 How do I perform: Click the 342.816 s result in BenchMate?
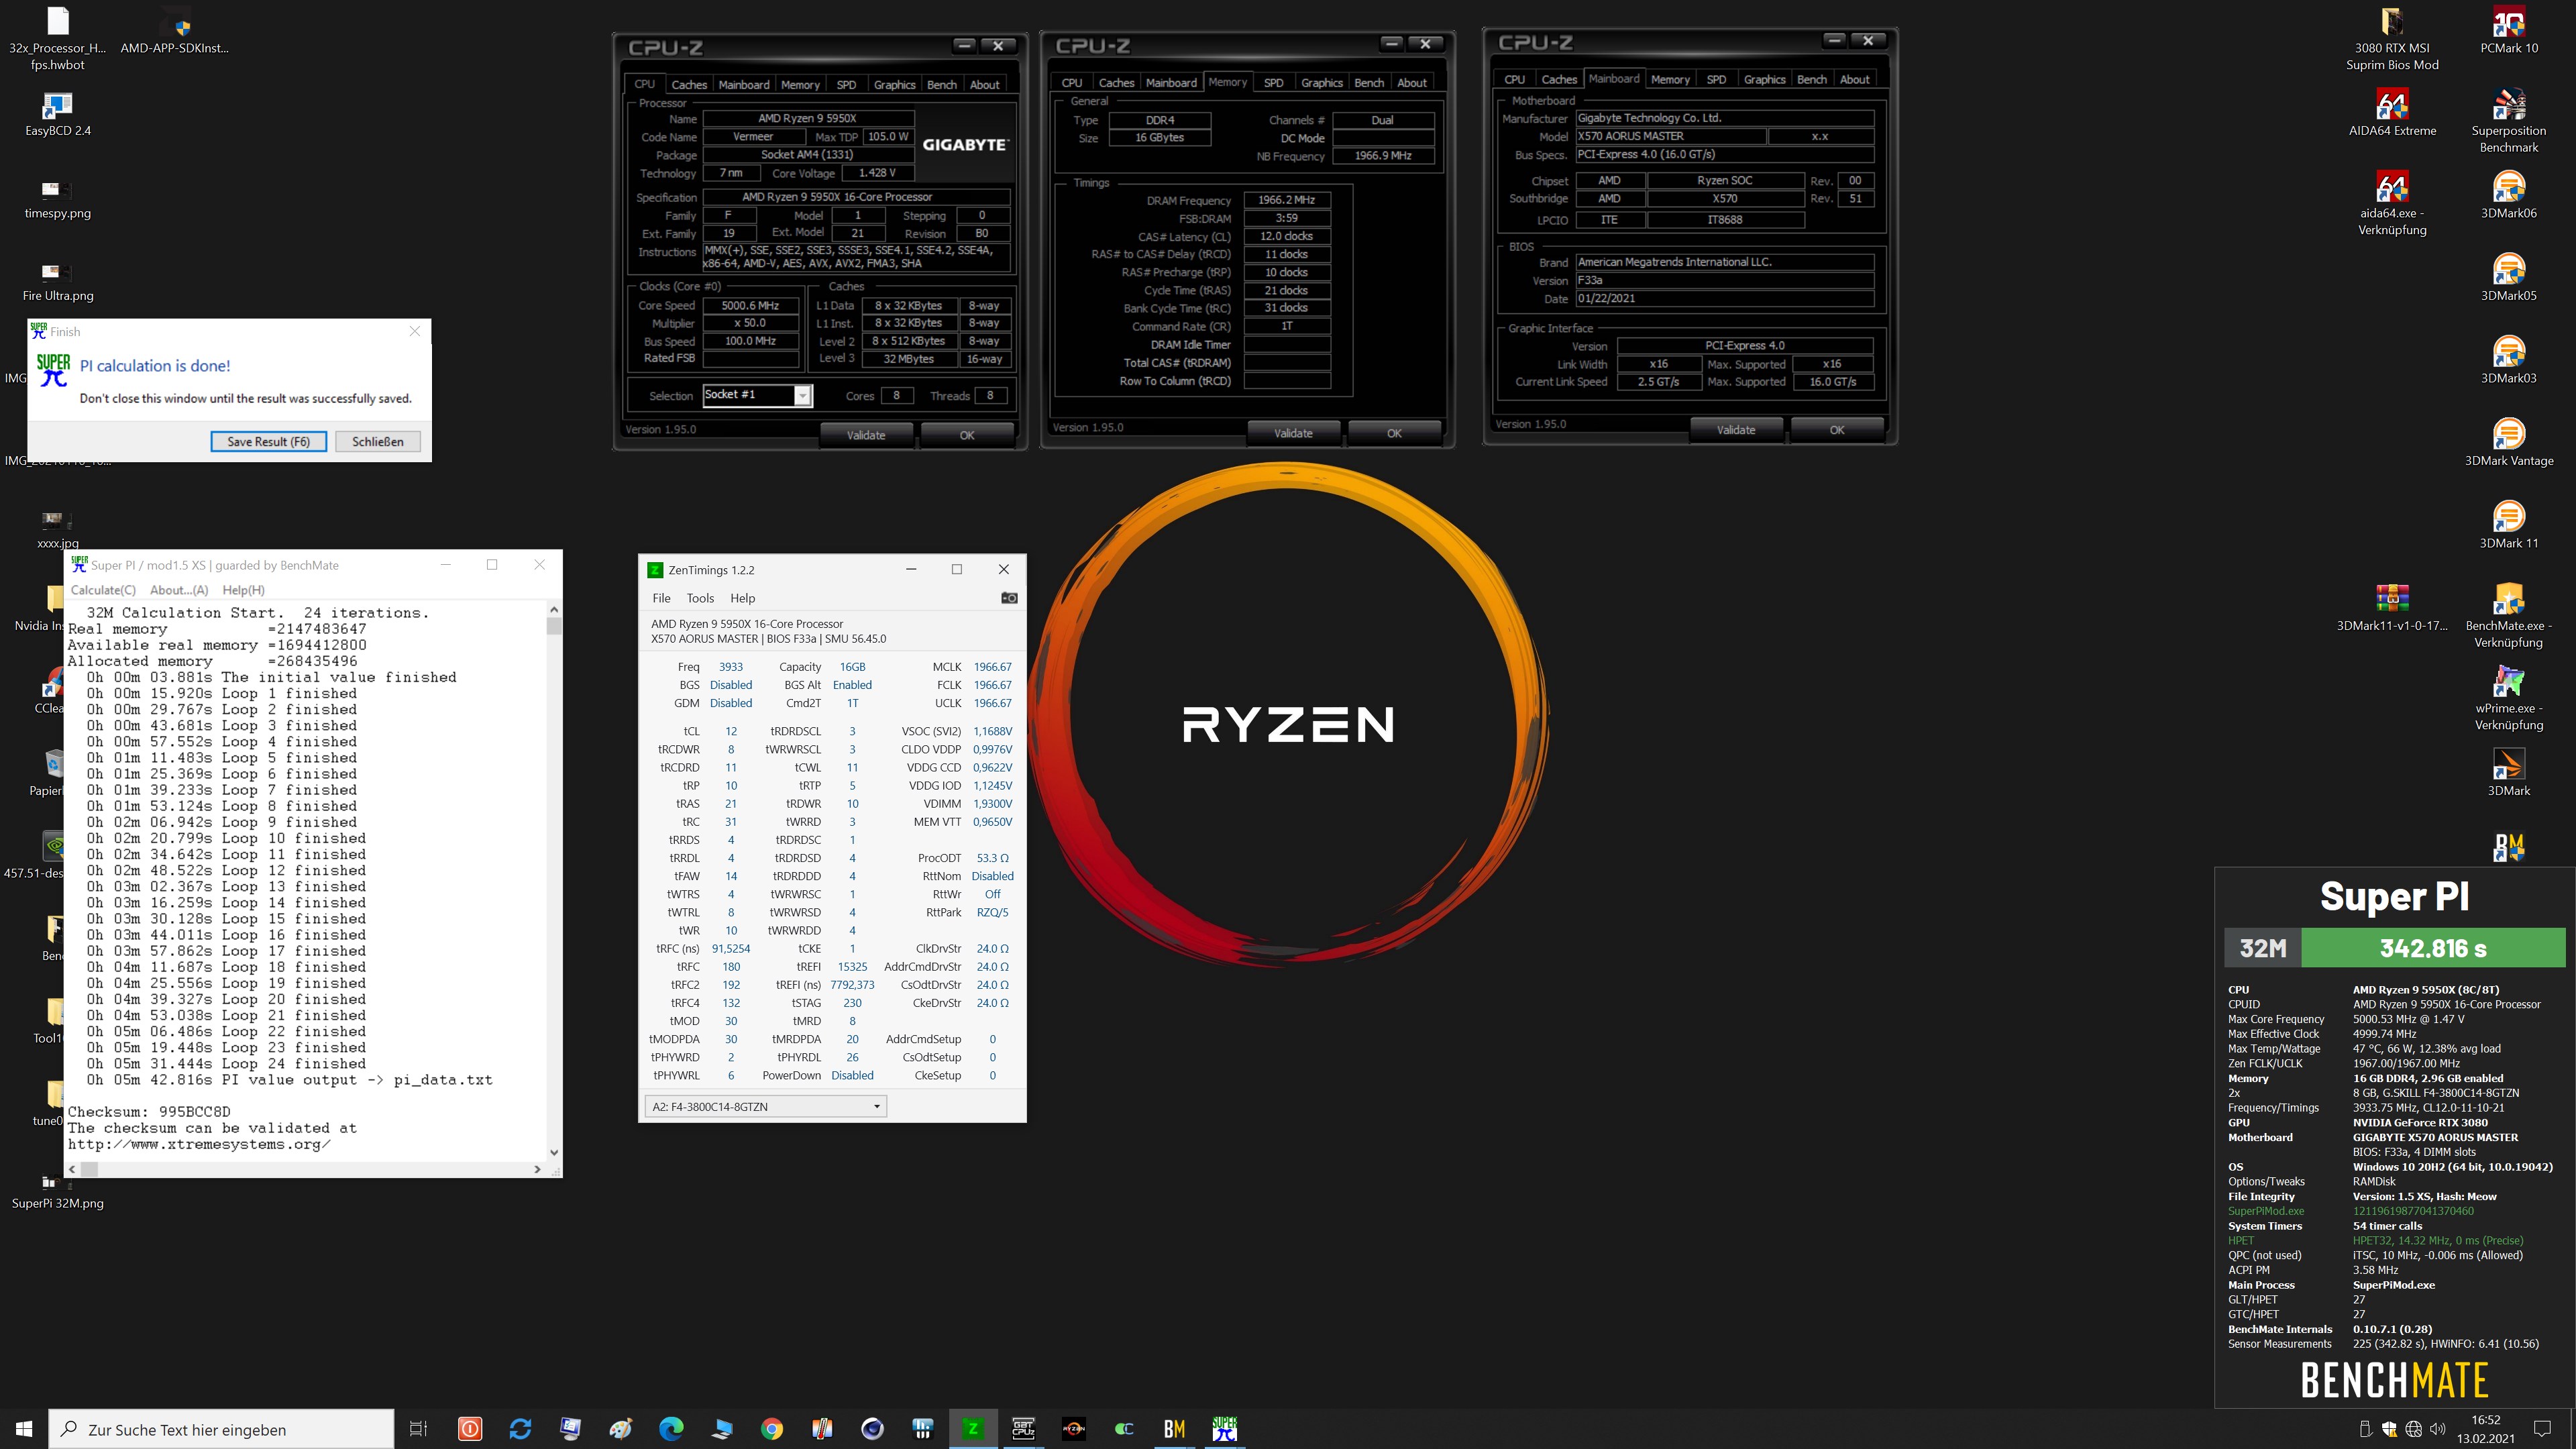click(x=2433, y=948)
